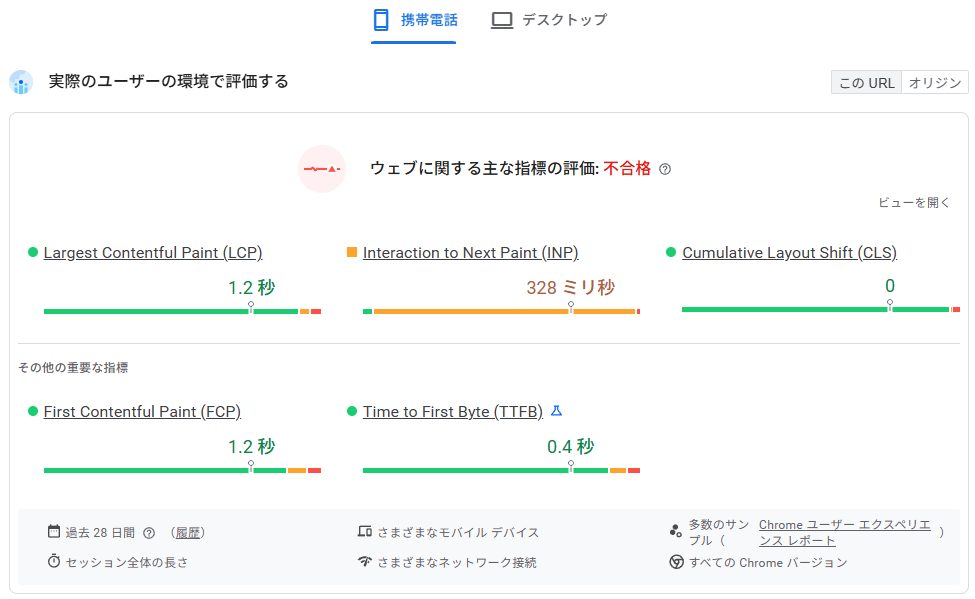
Task: Click the help icon beside 過去 28 日間
Action: coord(148,532)
